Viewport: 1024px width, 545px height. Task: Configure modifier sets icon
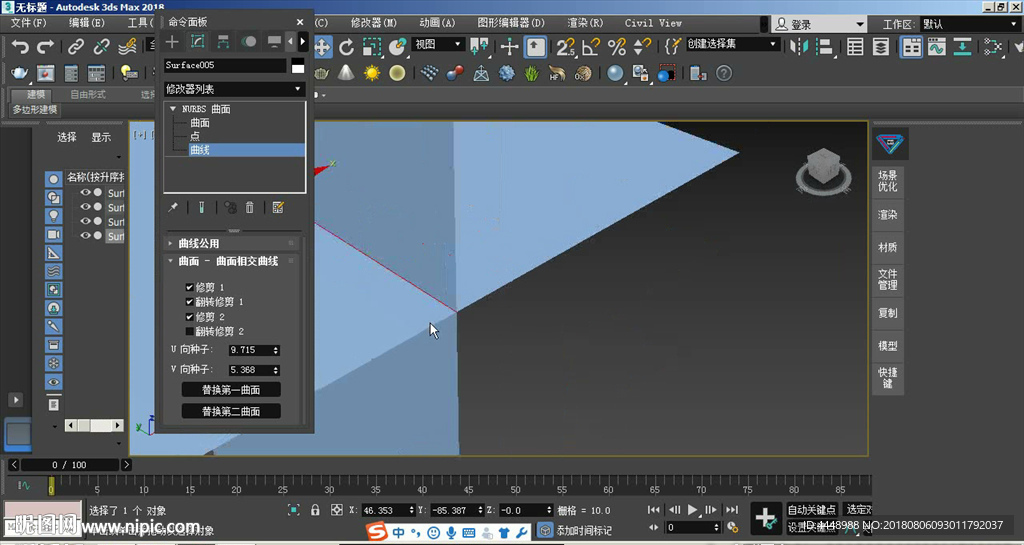(x=278, y=208)
